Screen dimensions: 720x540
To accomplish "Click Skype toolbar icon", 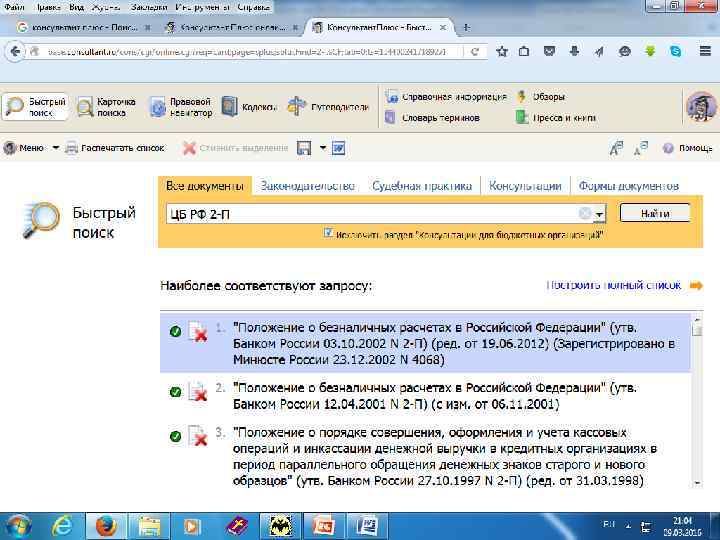I will pos(675,51).
